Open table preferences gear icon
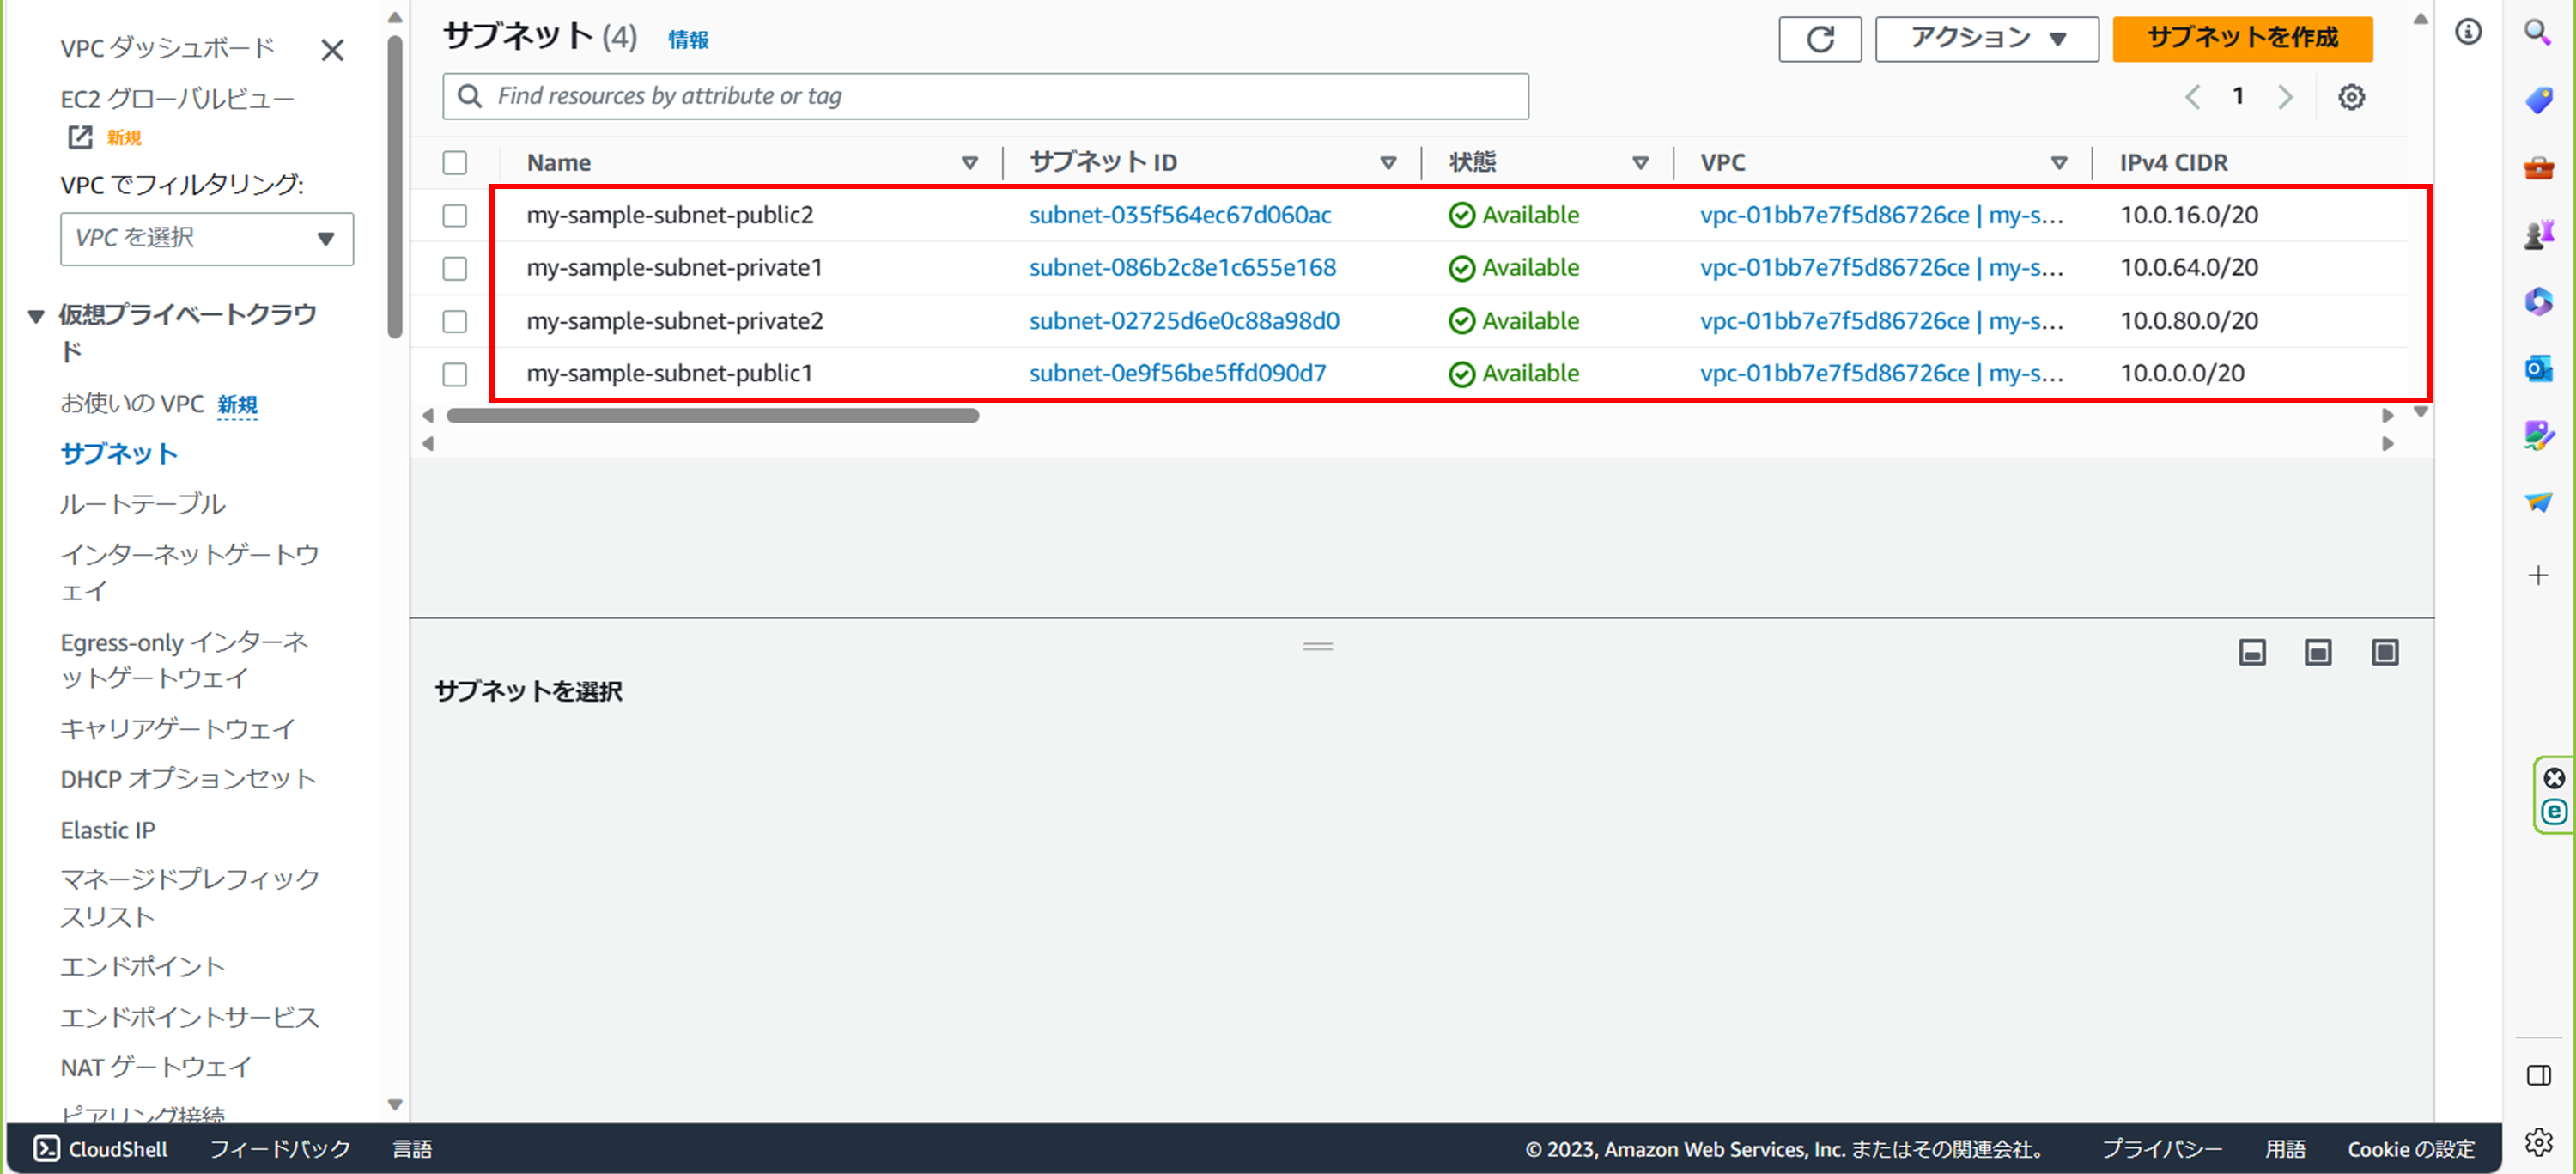Viewport: 2576px width, 1174px height. [x=2351, y=97]
